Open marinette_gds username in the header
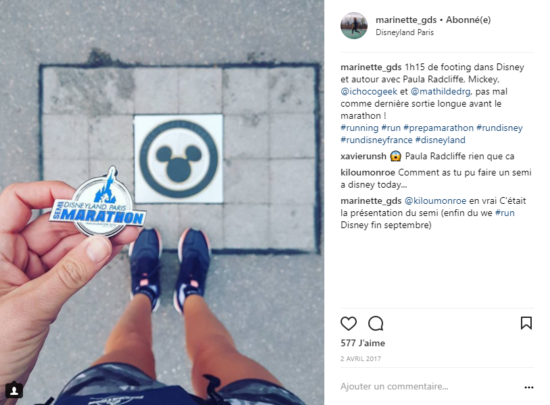Screen dimensions: 550x405 (406, 20)
